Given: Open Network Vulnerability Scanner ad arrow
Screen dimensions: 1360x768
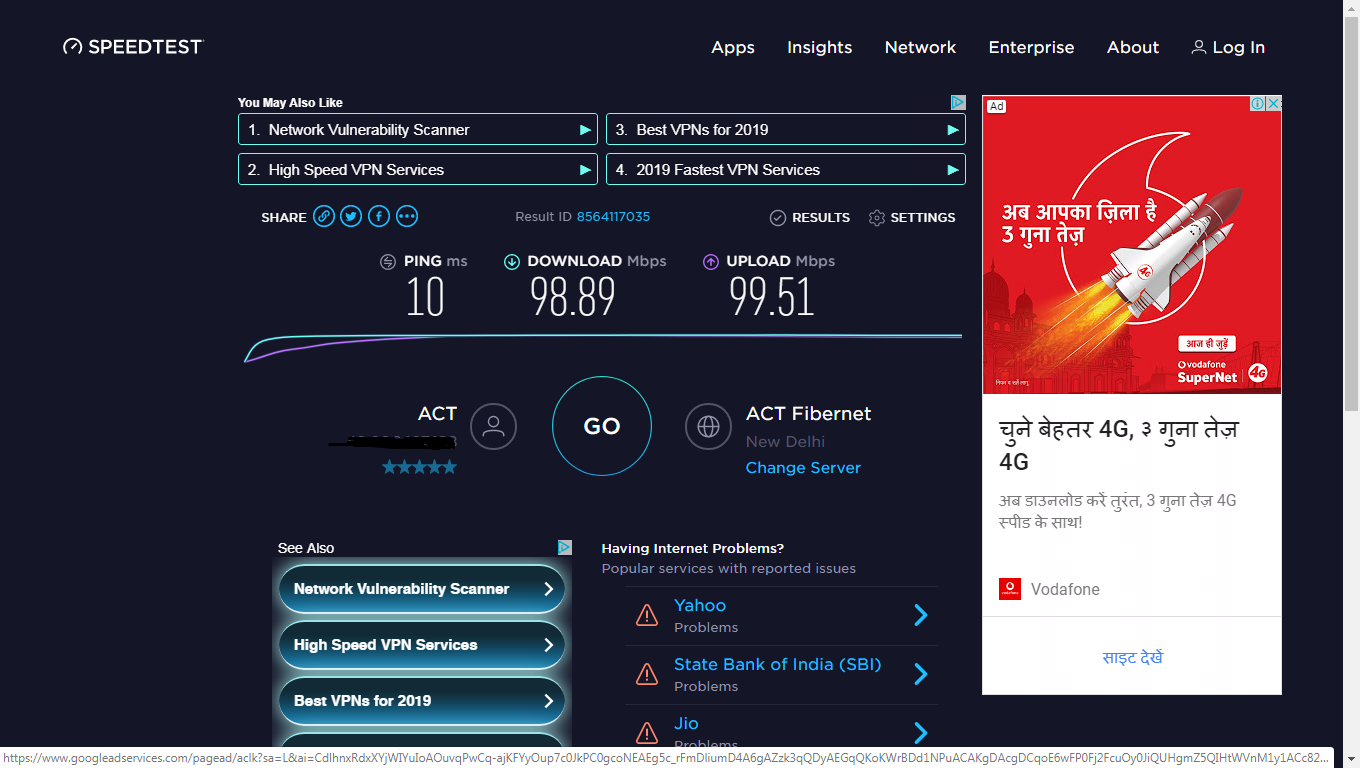Looking at the screenshot, I should pos(586,130).
